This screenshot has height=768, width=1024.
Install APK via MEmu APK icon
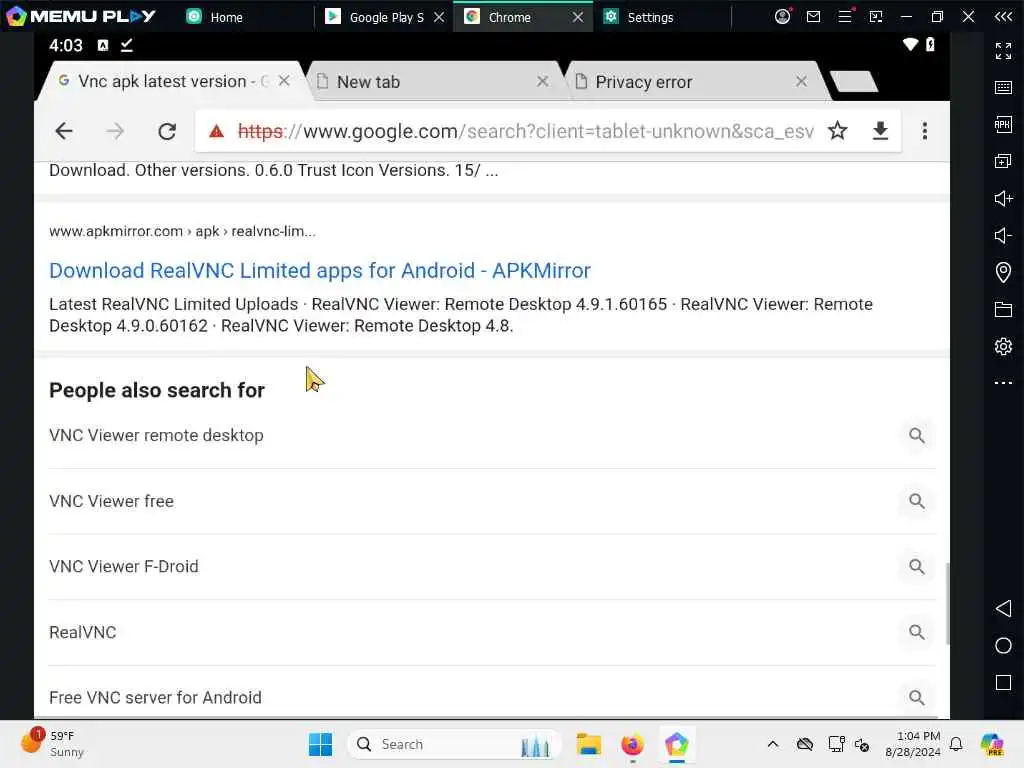click(1003, 124)
